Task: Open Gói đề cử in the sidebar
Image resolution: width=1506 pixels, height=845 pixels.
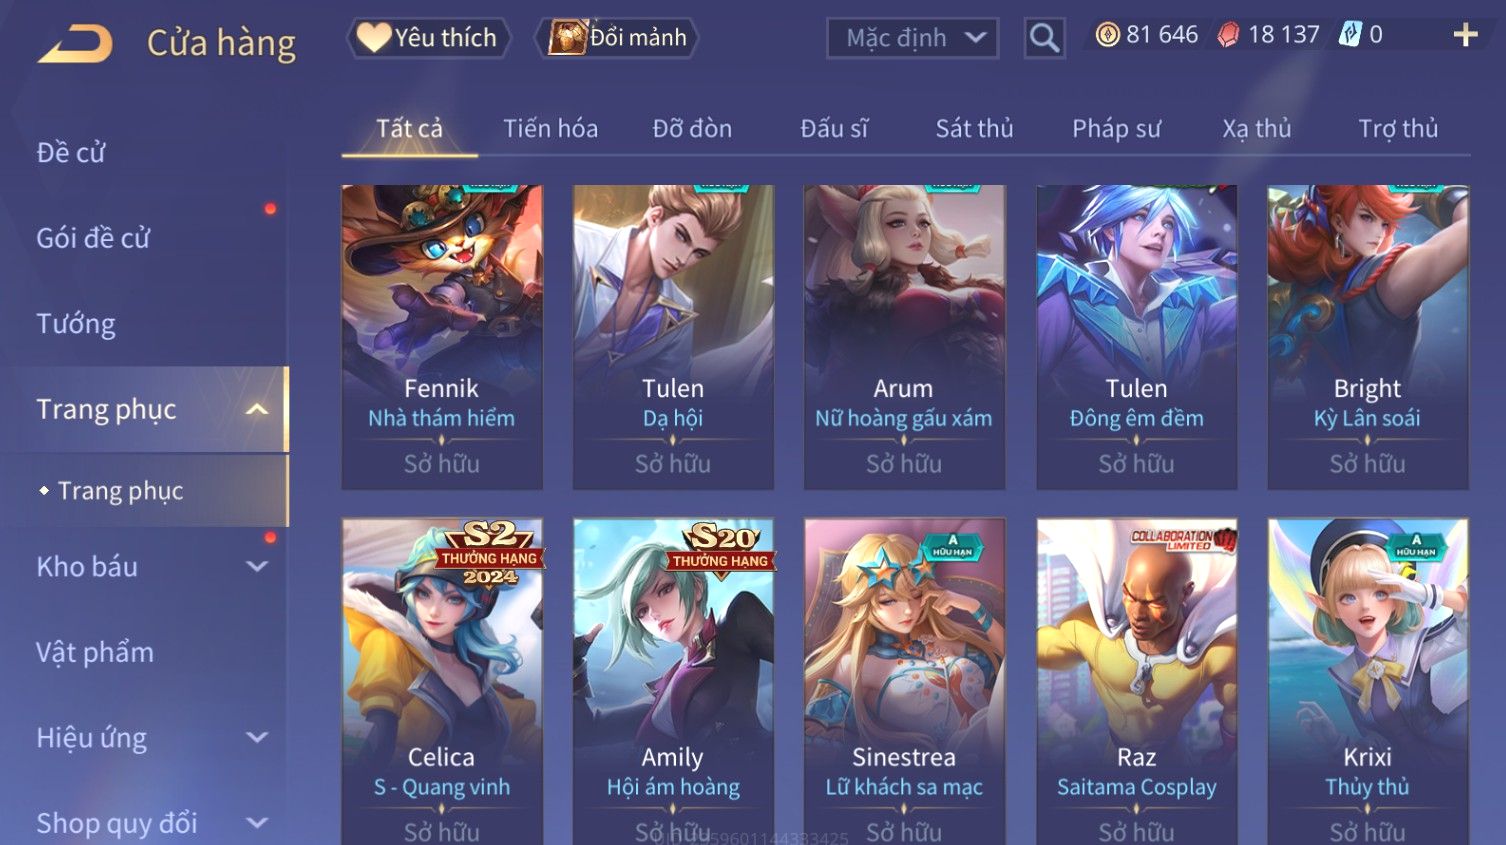Action: pos(93,238)
